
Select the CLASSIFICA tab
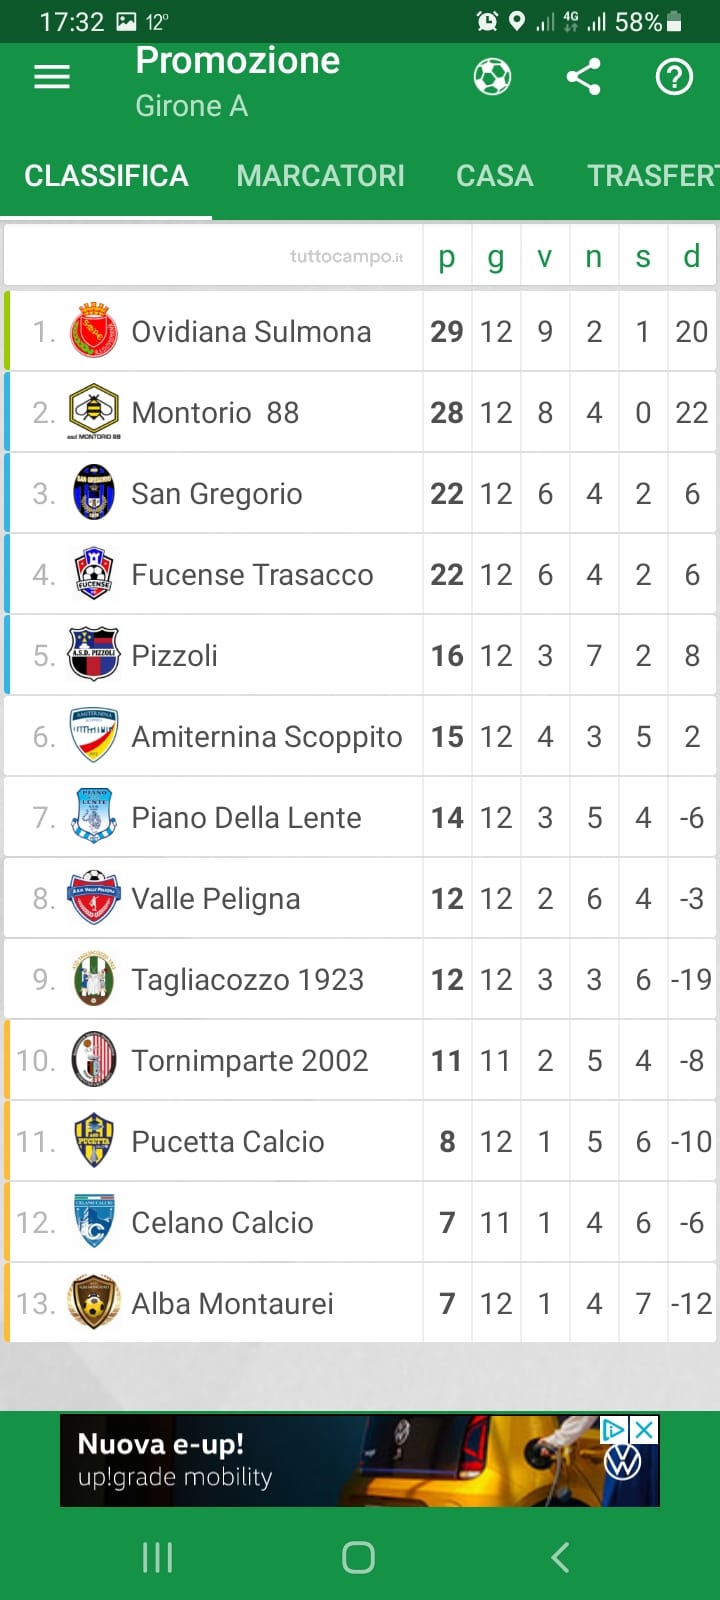click(106, 176)
